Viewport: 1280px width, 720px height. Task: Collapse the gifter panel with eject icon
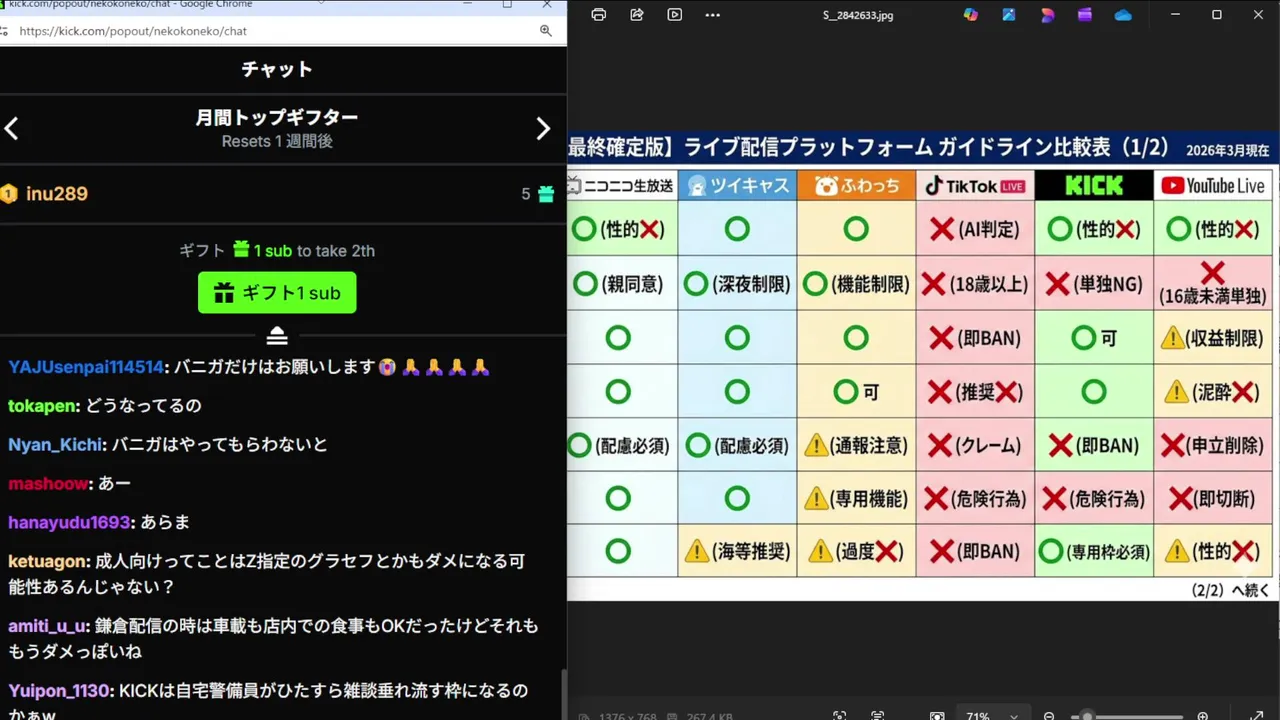277,336
